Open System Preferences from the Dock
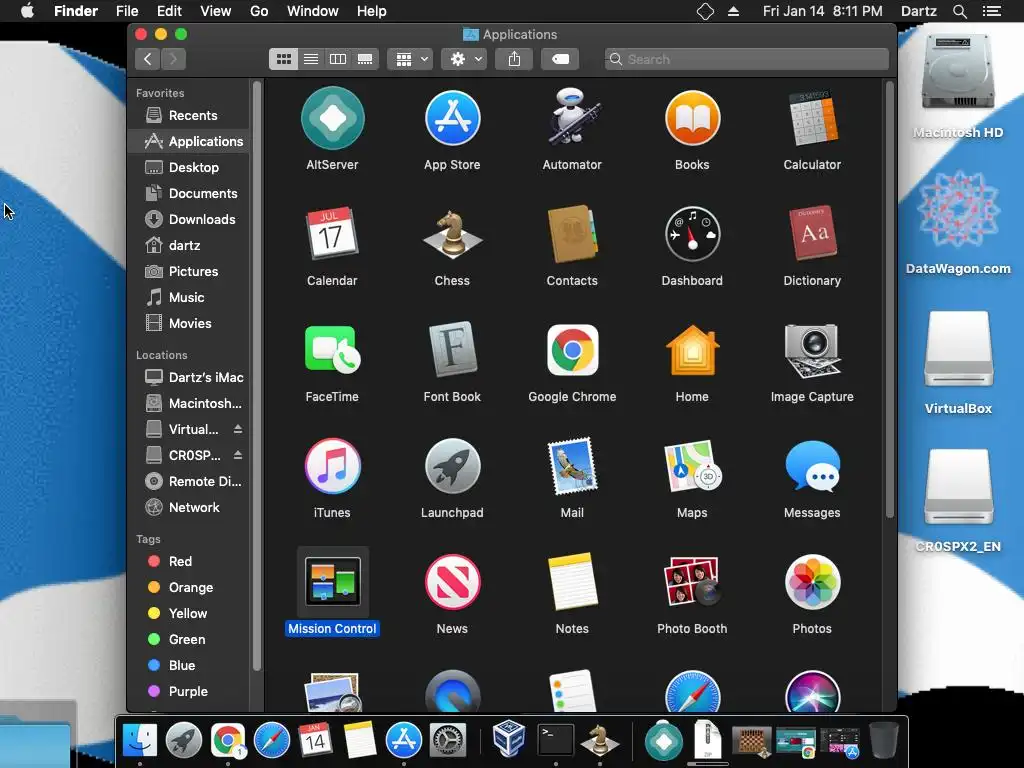The width and height of the screenshot is (1024, 768). (x=448, y=740)
